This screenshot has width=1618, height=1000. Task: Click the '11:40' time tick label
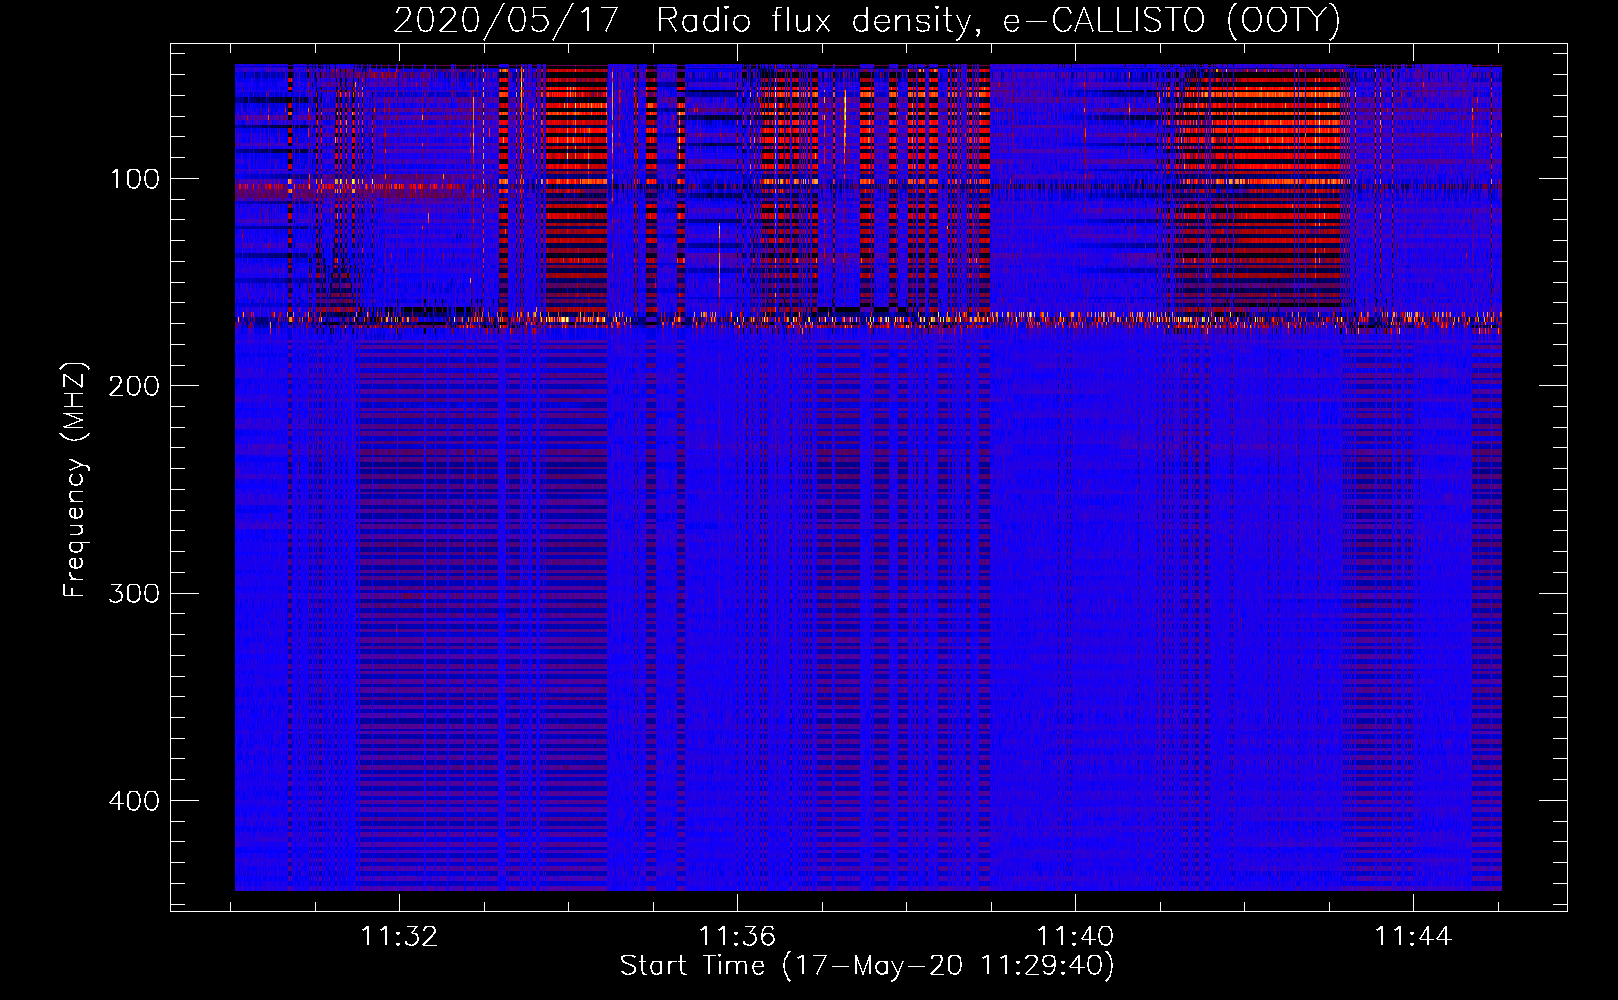(x=1075, y=937)
